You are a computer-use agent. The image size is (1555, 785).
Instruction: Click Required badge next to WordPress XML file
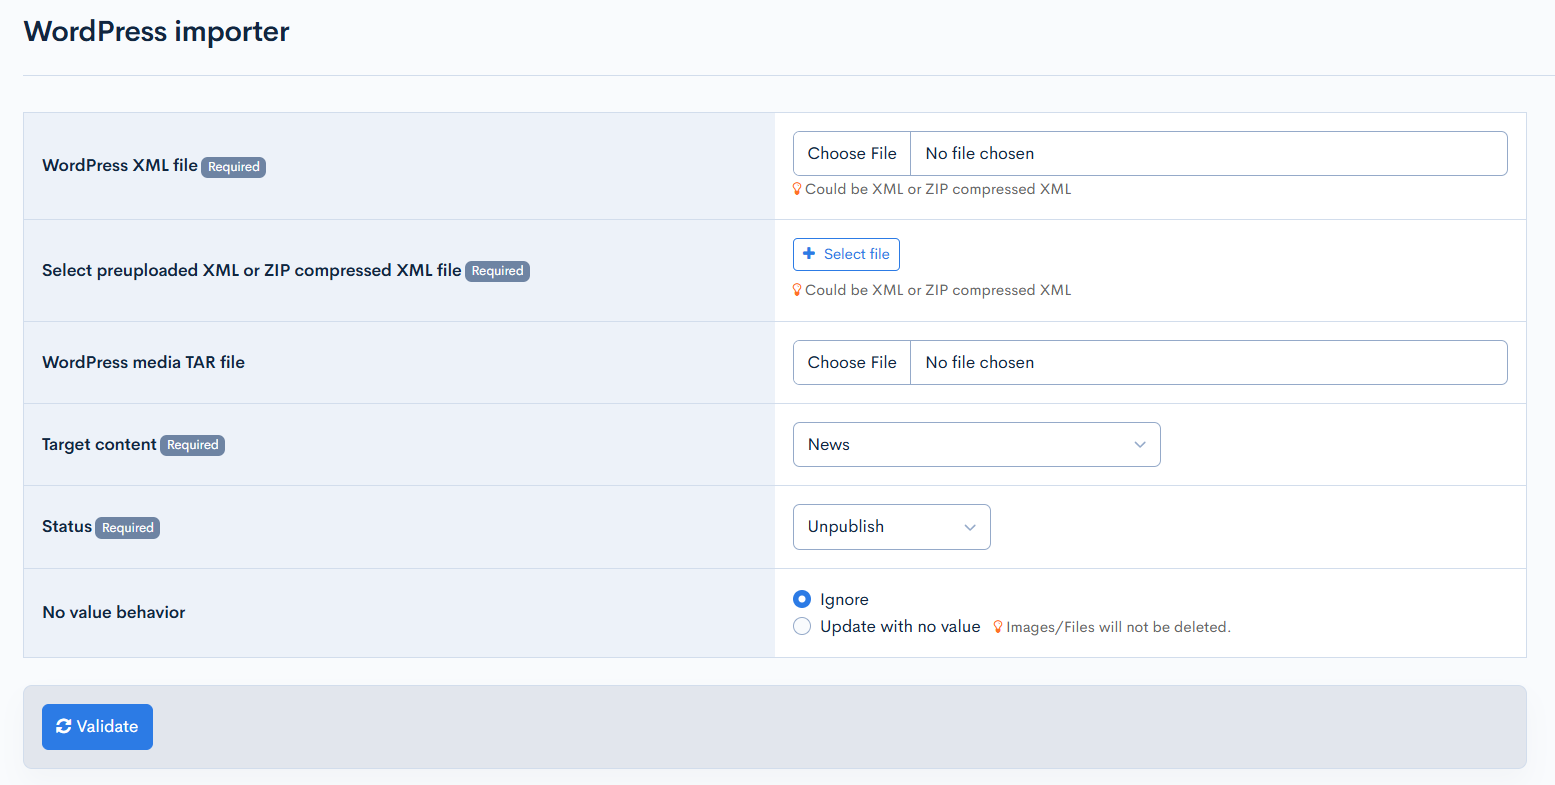point(234,167)
